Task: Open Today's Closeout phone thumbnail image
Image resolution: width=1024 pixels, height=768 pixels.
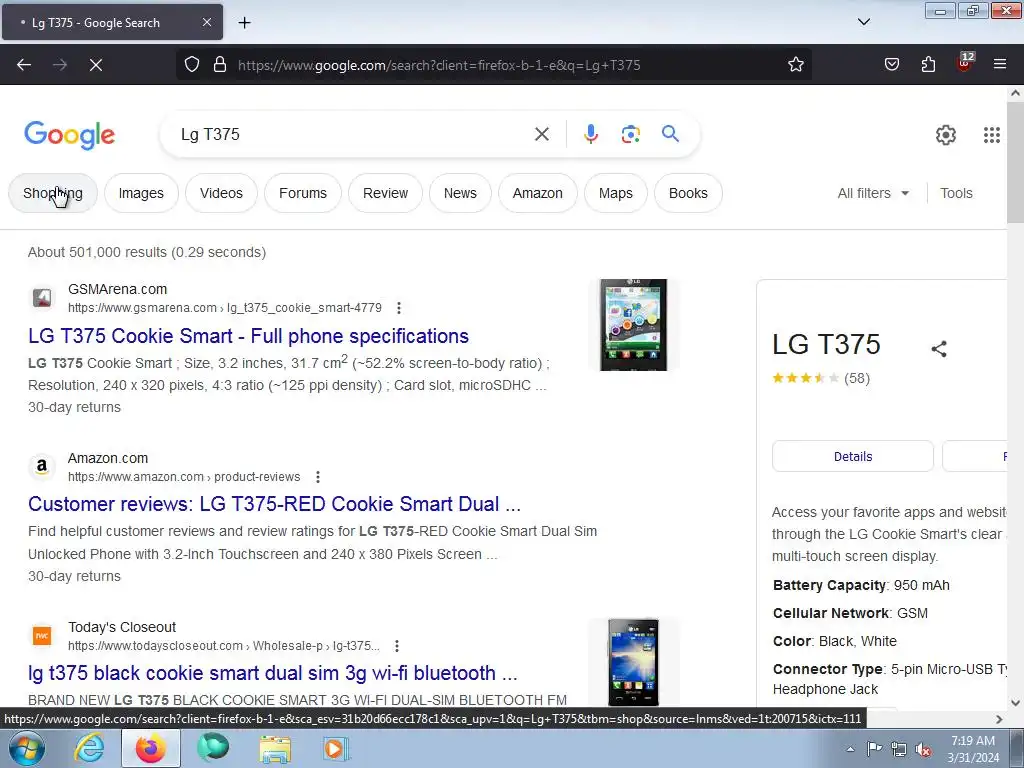Action: tap(633, 662)
